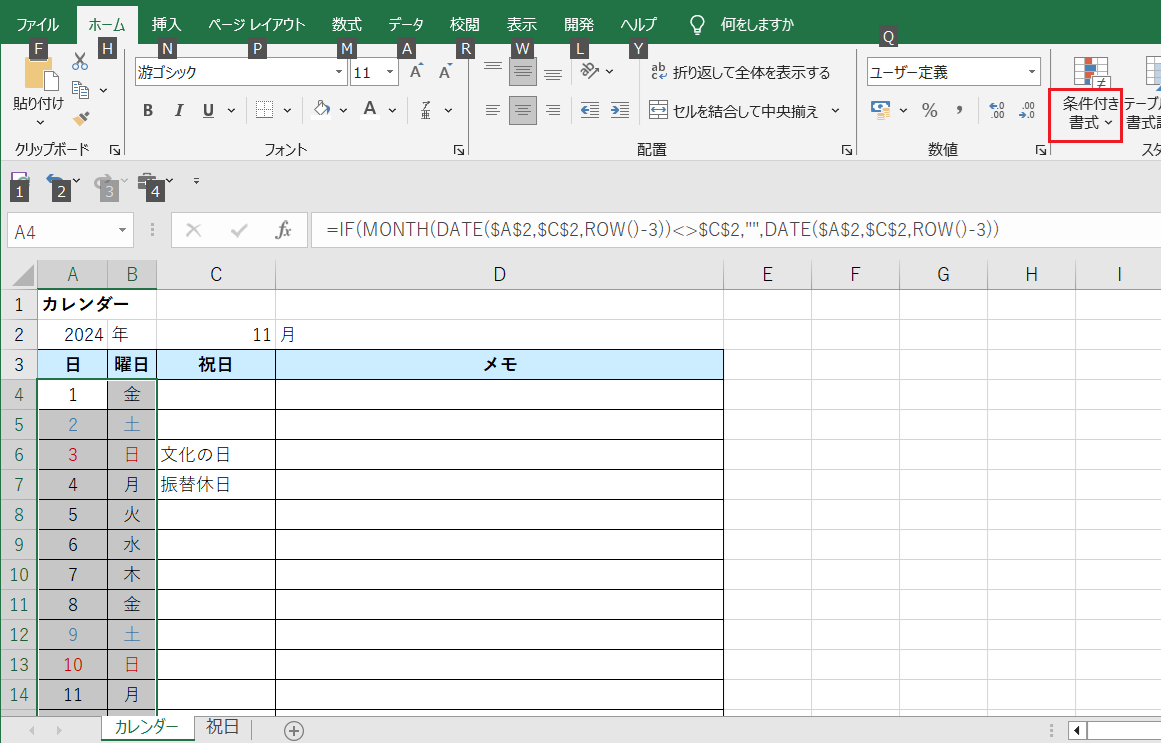Viewport: 1161px width, 743px height.
Task: Open the fill color bucket swatch
Action: [x=321, y=110]
